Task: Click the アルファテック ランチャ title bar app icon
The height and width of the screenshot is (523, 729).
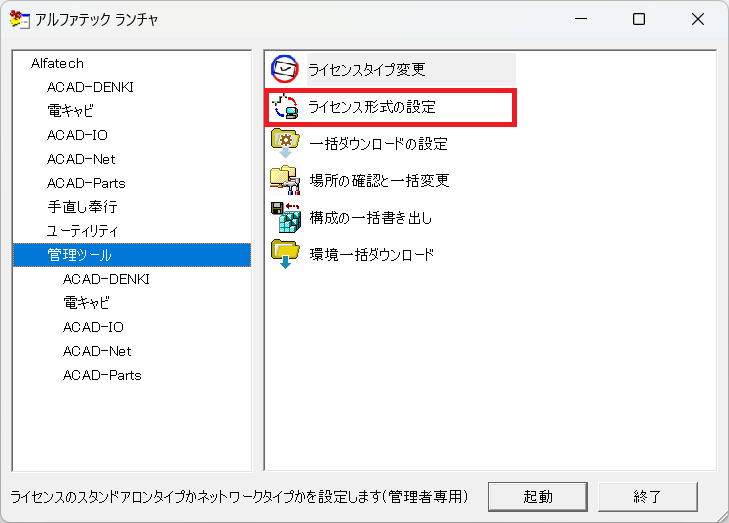Action: (x=19, y=19)
